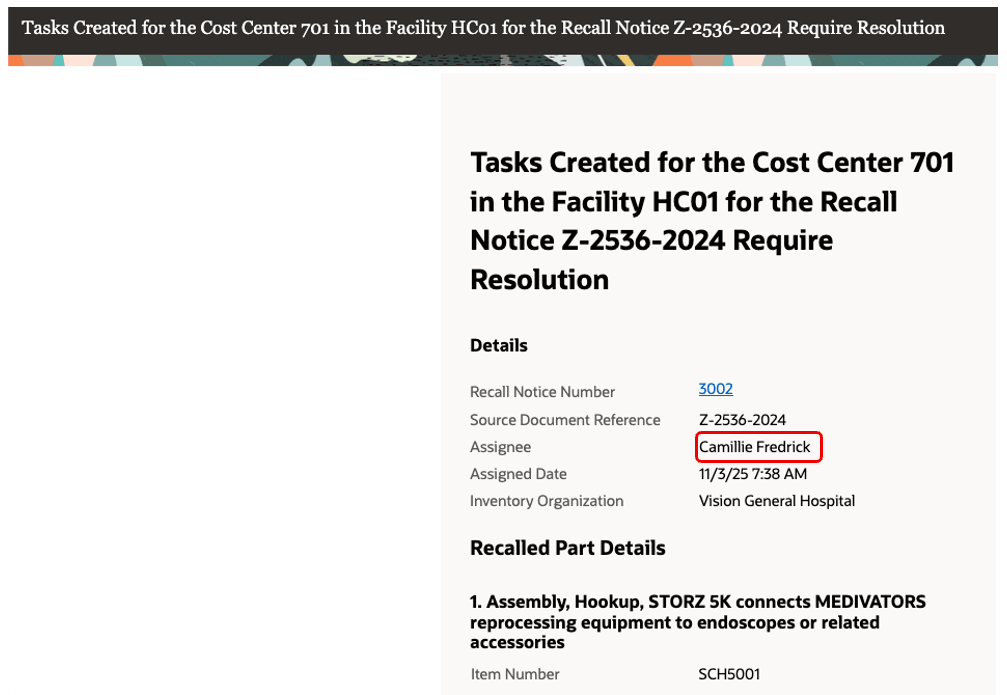Click the Source Document Reference label
The height and width of the screenshot is (695, 1007).
(x=565, y=419)
